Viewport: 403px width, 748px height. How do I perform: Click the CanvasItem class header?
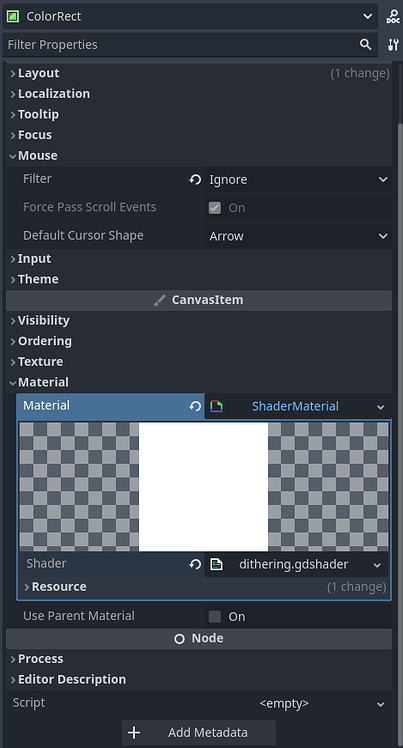click(x=199, y=300)
